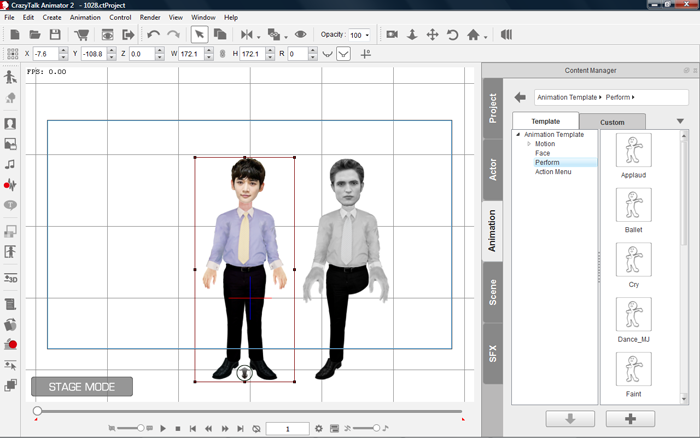This screenshot has width=700, height=438.
Task: Click the STAGE MODE button
Action: tap(81, 386)
